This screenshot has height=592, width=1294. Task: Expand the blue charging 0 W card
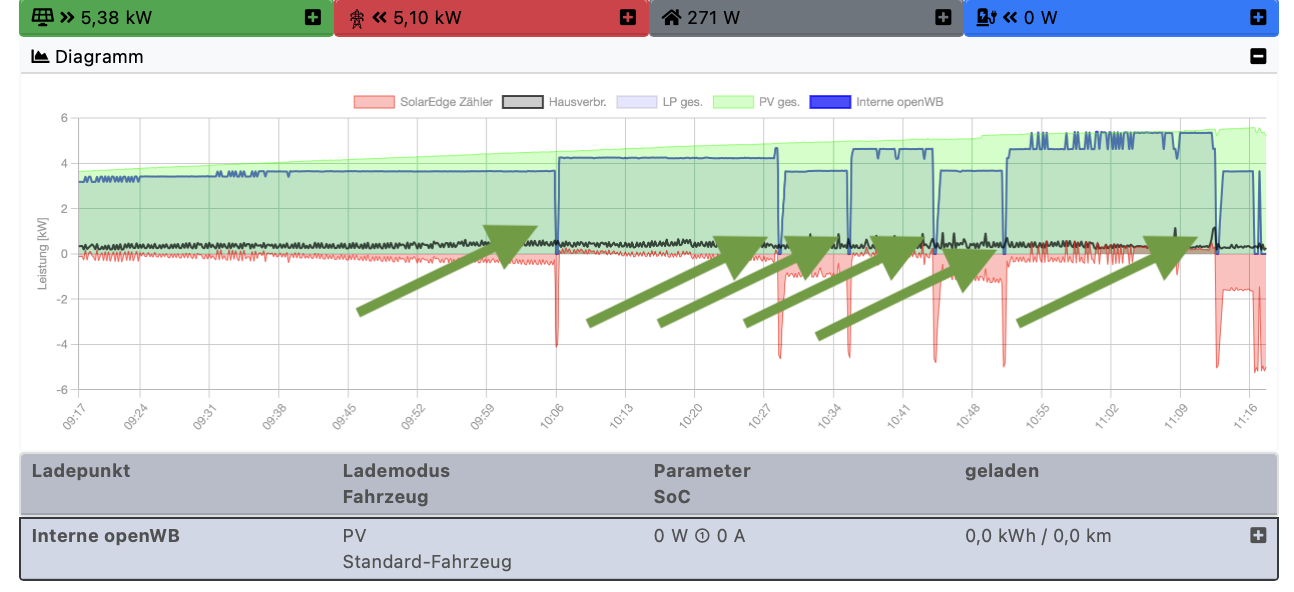pos(1258,17)
